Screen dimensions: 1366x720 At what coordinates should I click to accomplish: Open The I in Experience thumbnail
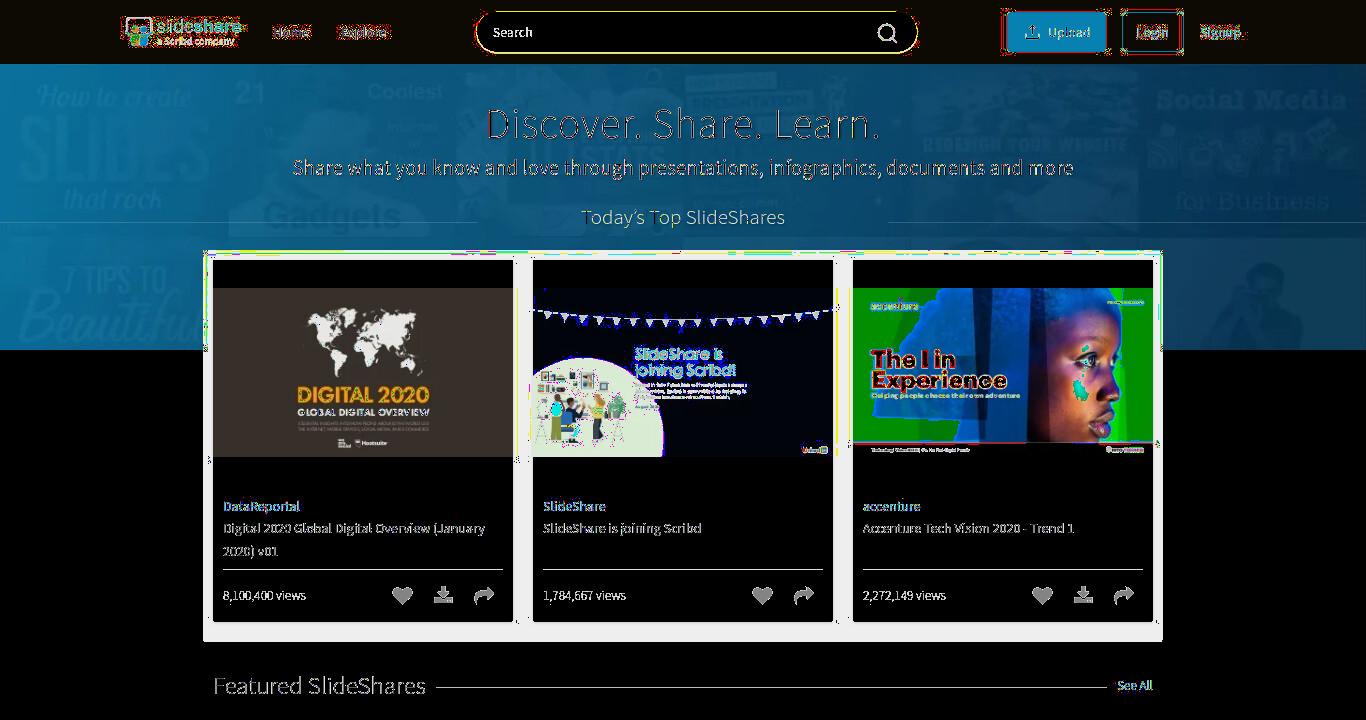pos(1003,372)
